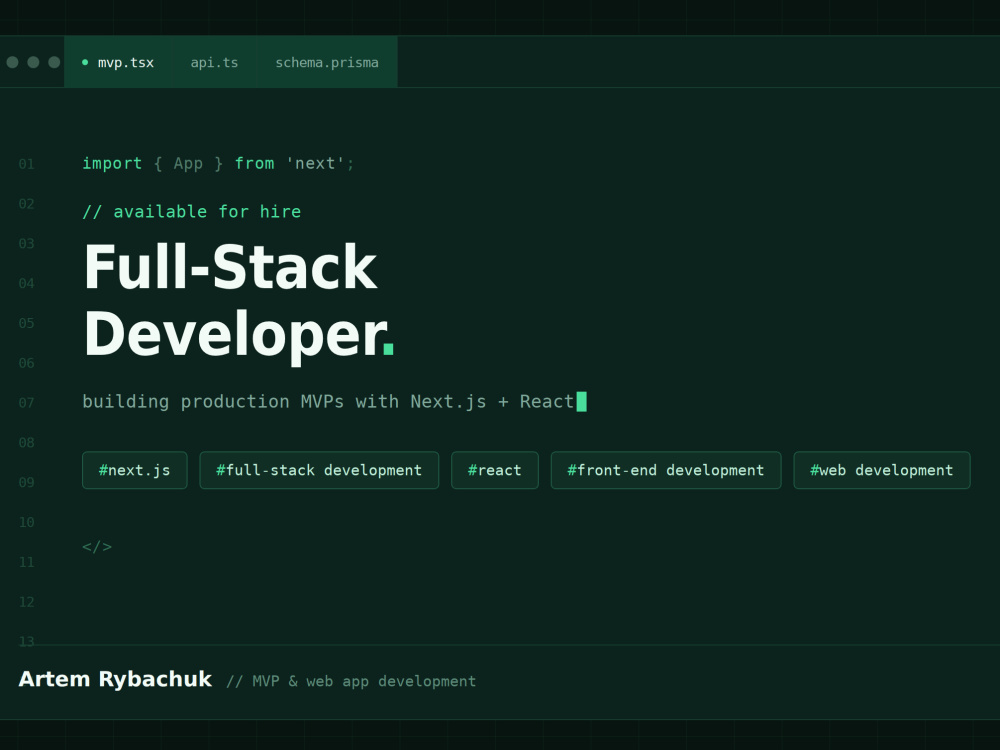Click the green text cursor after 'React'
Image resolution: width=1000 pixels, height=750 pixels.
click(581, 402)
